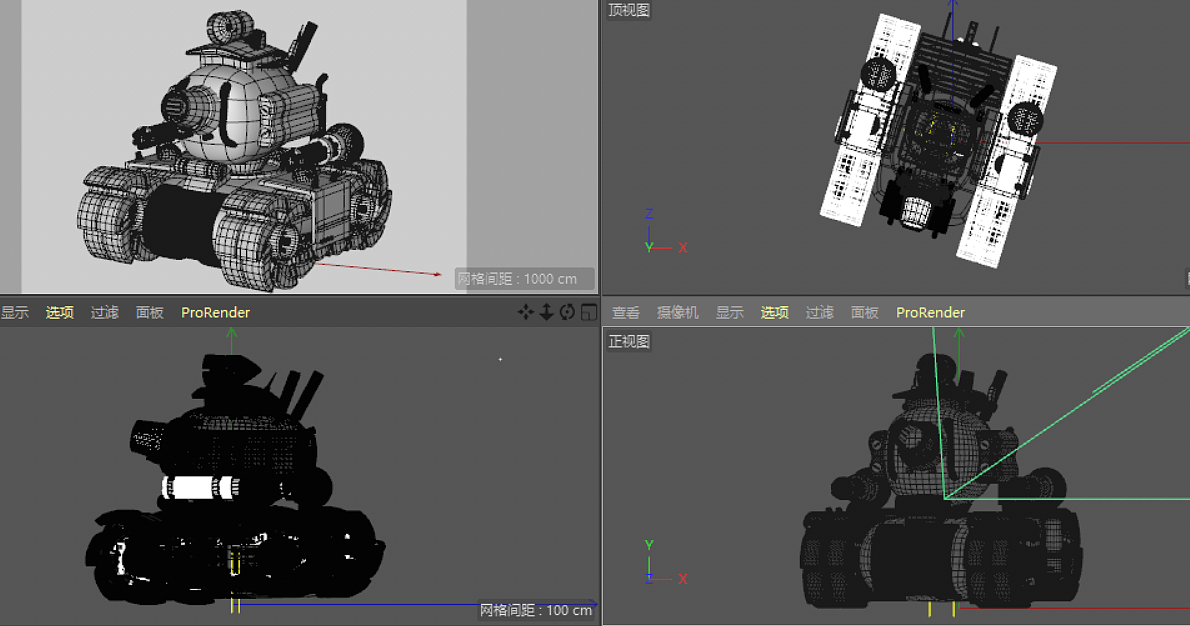
Task: Open 过滤 menu beside the viewport navigation icons
Action: tap(105, 313)
